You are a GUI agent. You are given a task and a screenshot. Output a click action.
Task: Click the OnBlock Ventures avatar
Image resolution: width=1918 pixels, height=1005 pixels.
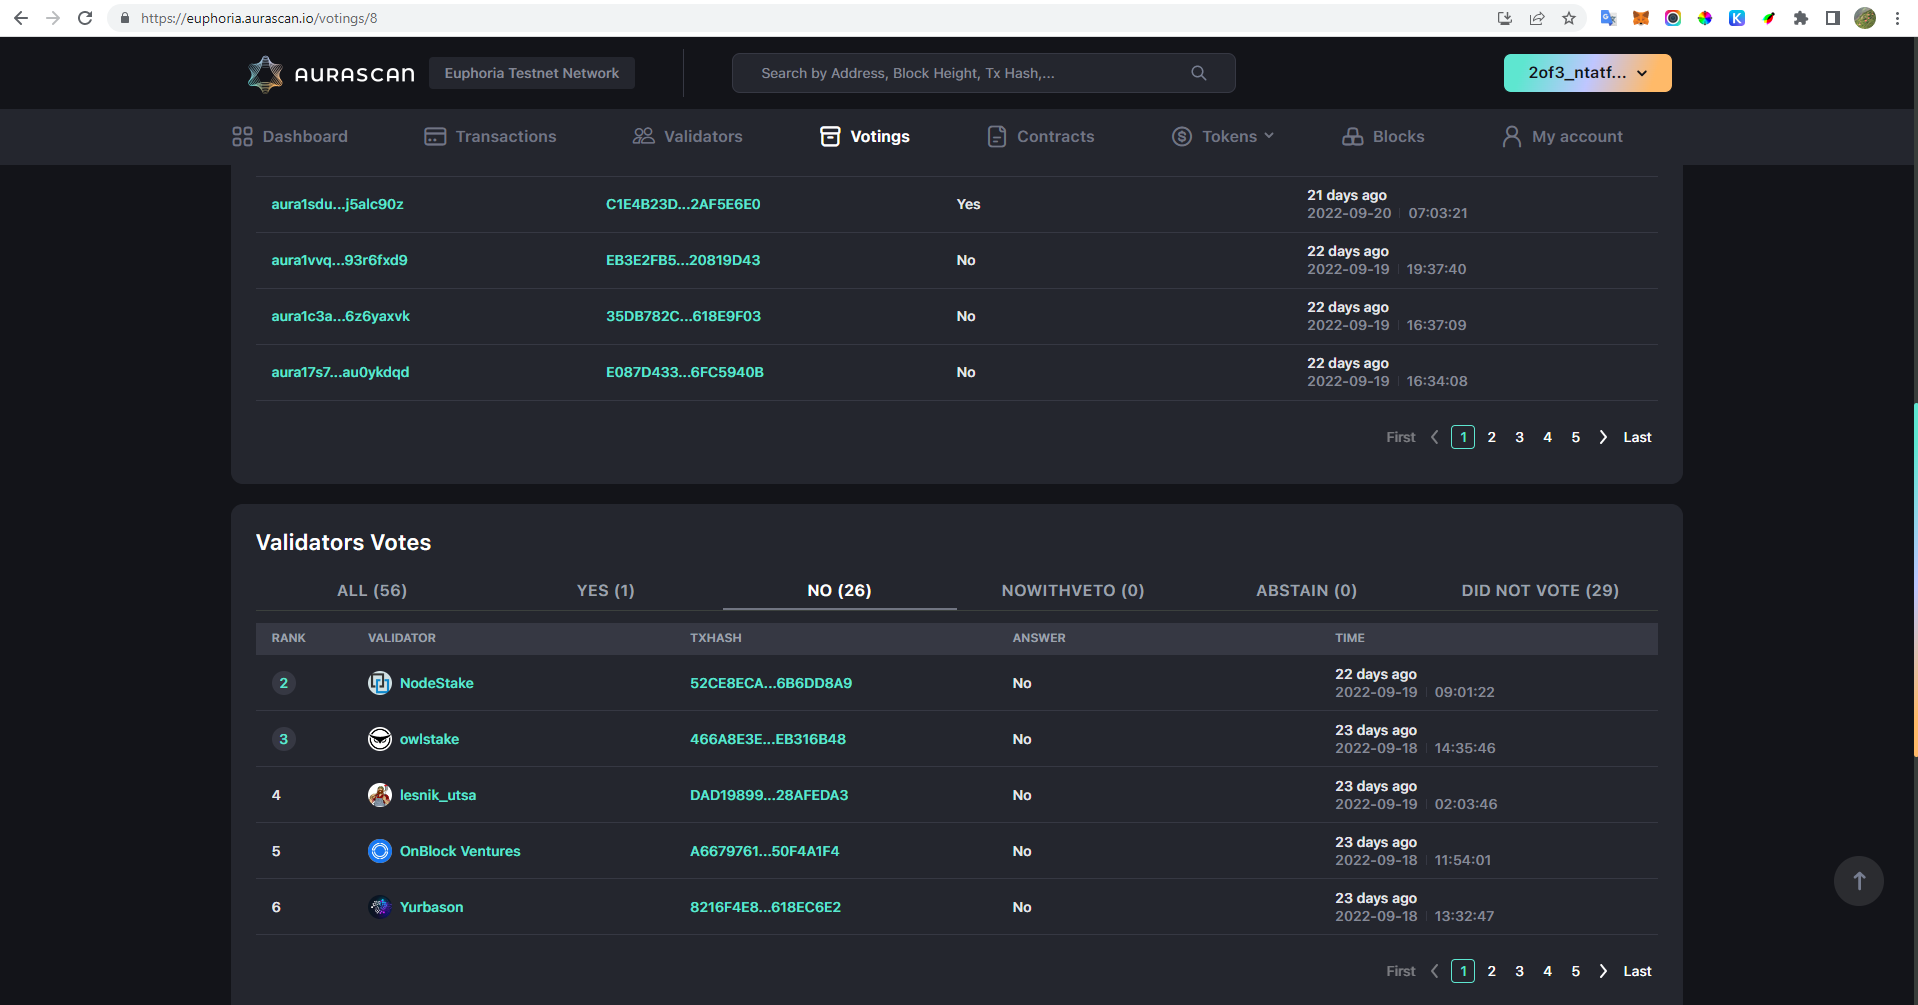pyautogui.click(x=380, y=851)
